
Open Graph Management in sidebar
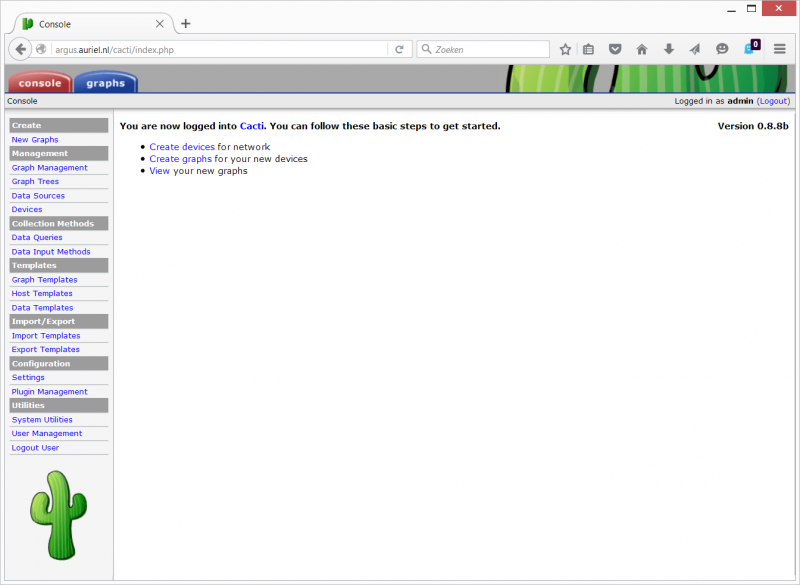point(49,168)
